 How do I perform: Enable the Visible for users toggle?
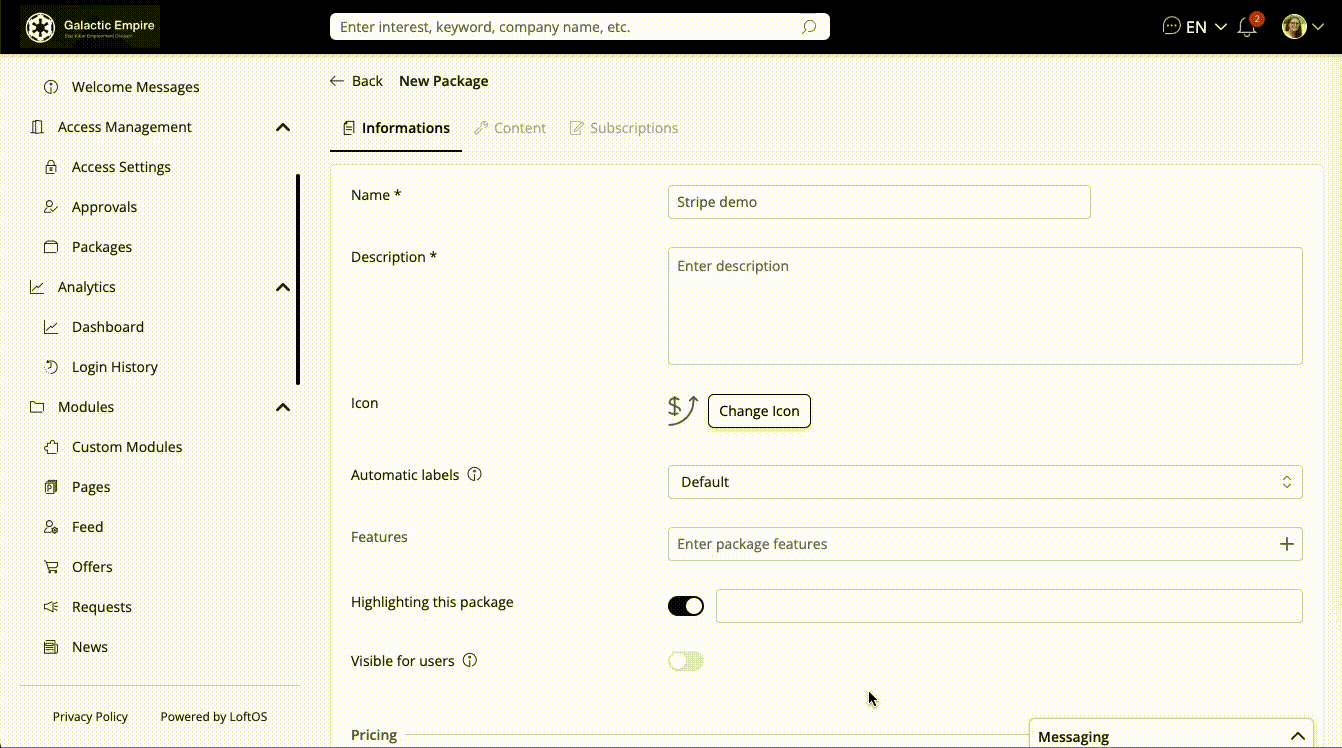pos(686,661)
